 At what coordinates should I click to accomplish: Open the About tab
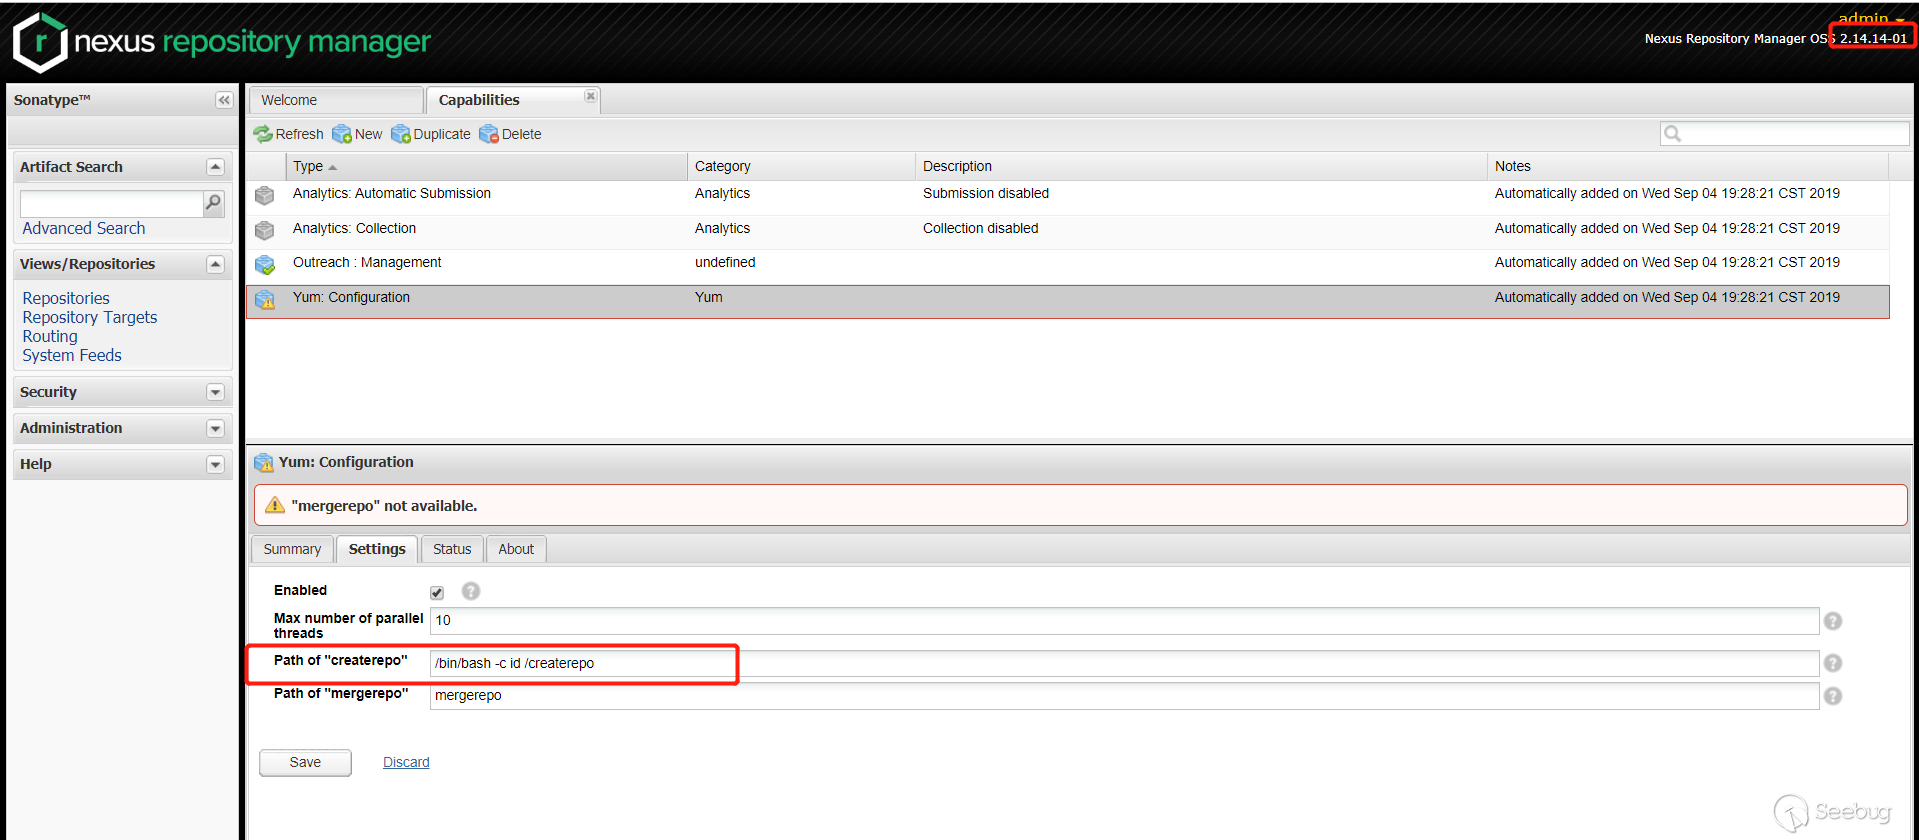click(x=516, y=549)
